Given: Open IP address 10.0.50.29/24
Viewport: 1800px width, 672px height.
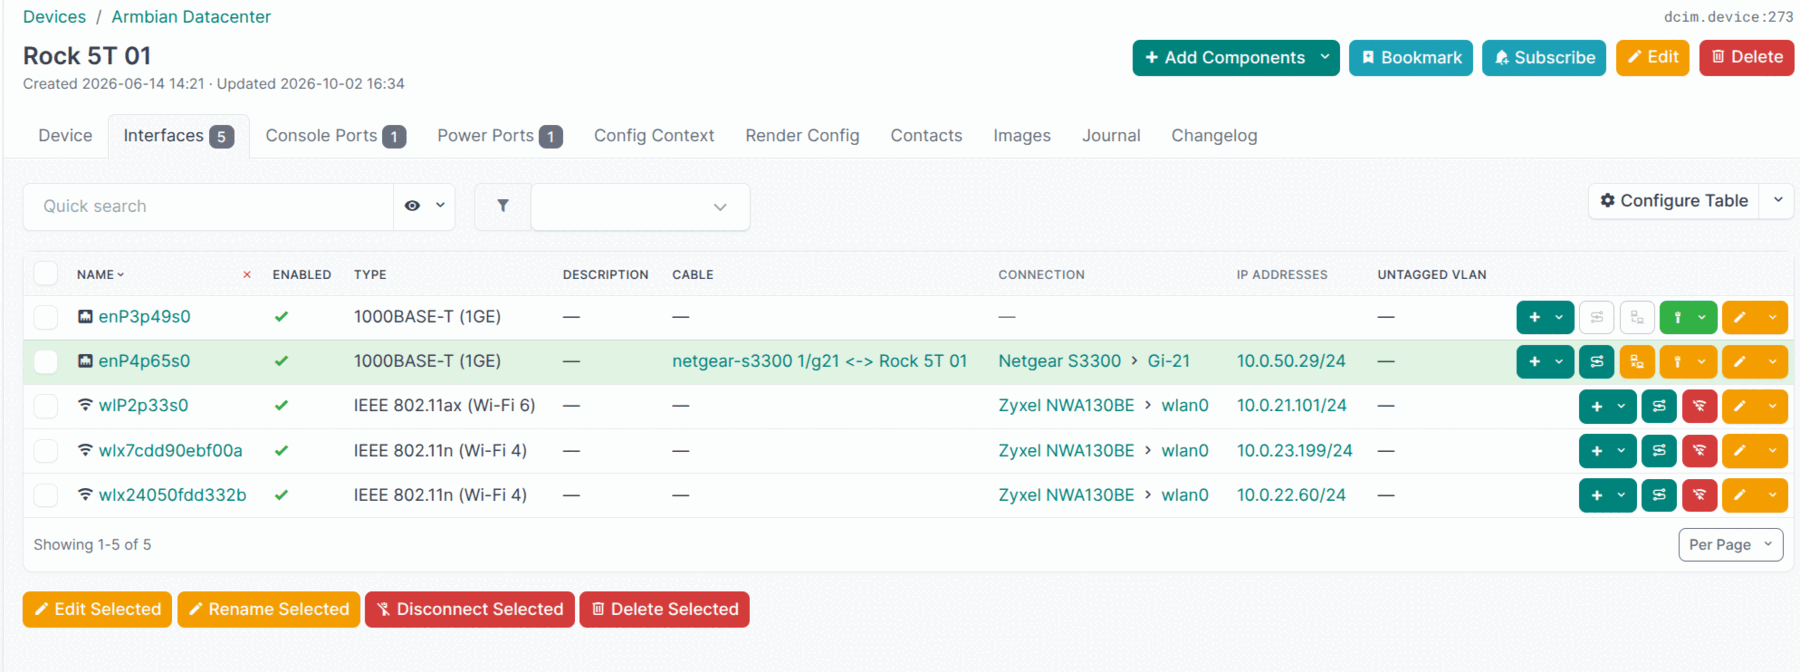Looking at the screenshot, I should click(1291, 361).
